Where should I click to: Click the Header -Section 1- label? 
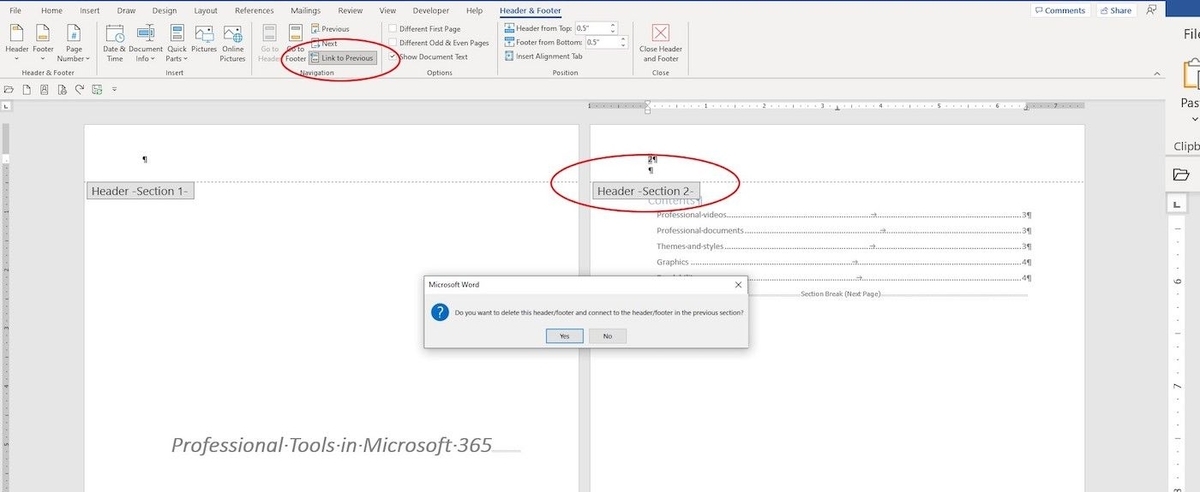[x=140, y=191]
